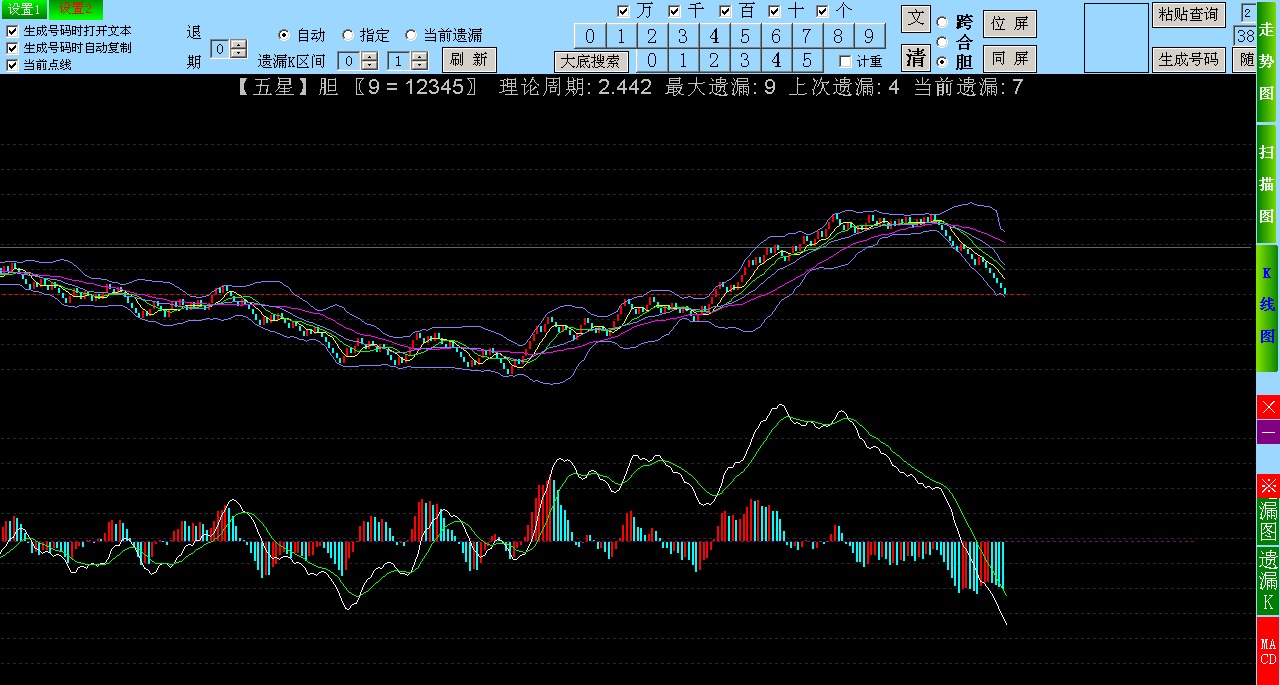Click the 大底搜索 button
Viewport: 1280px width, 685px height.
591,61
